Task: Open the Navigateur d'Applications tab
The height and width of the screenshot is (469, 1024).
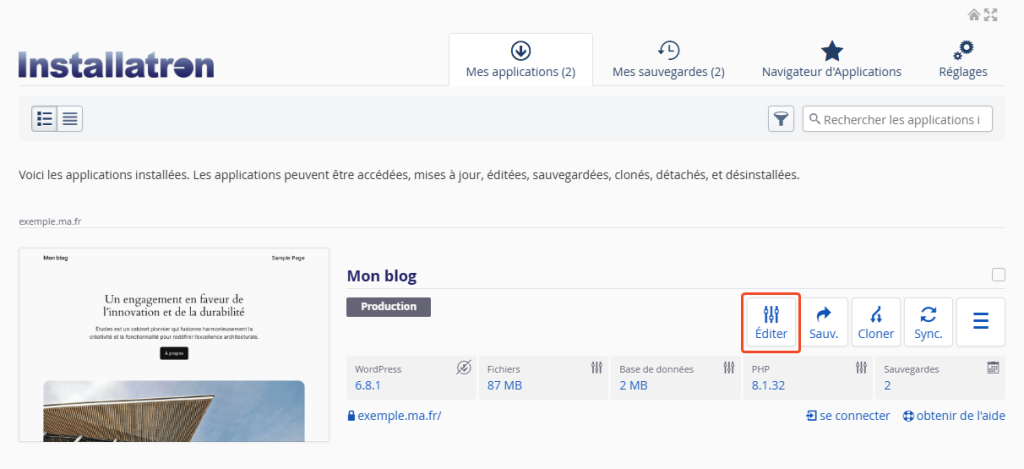Action: tap(831, 60)
